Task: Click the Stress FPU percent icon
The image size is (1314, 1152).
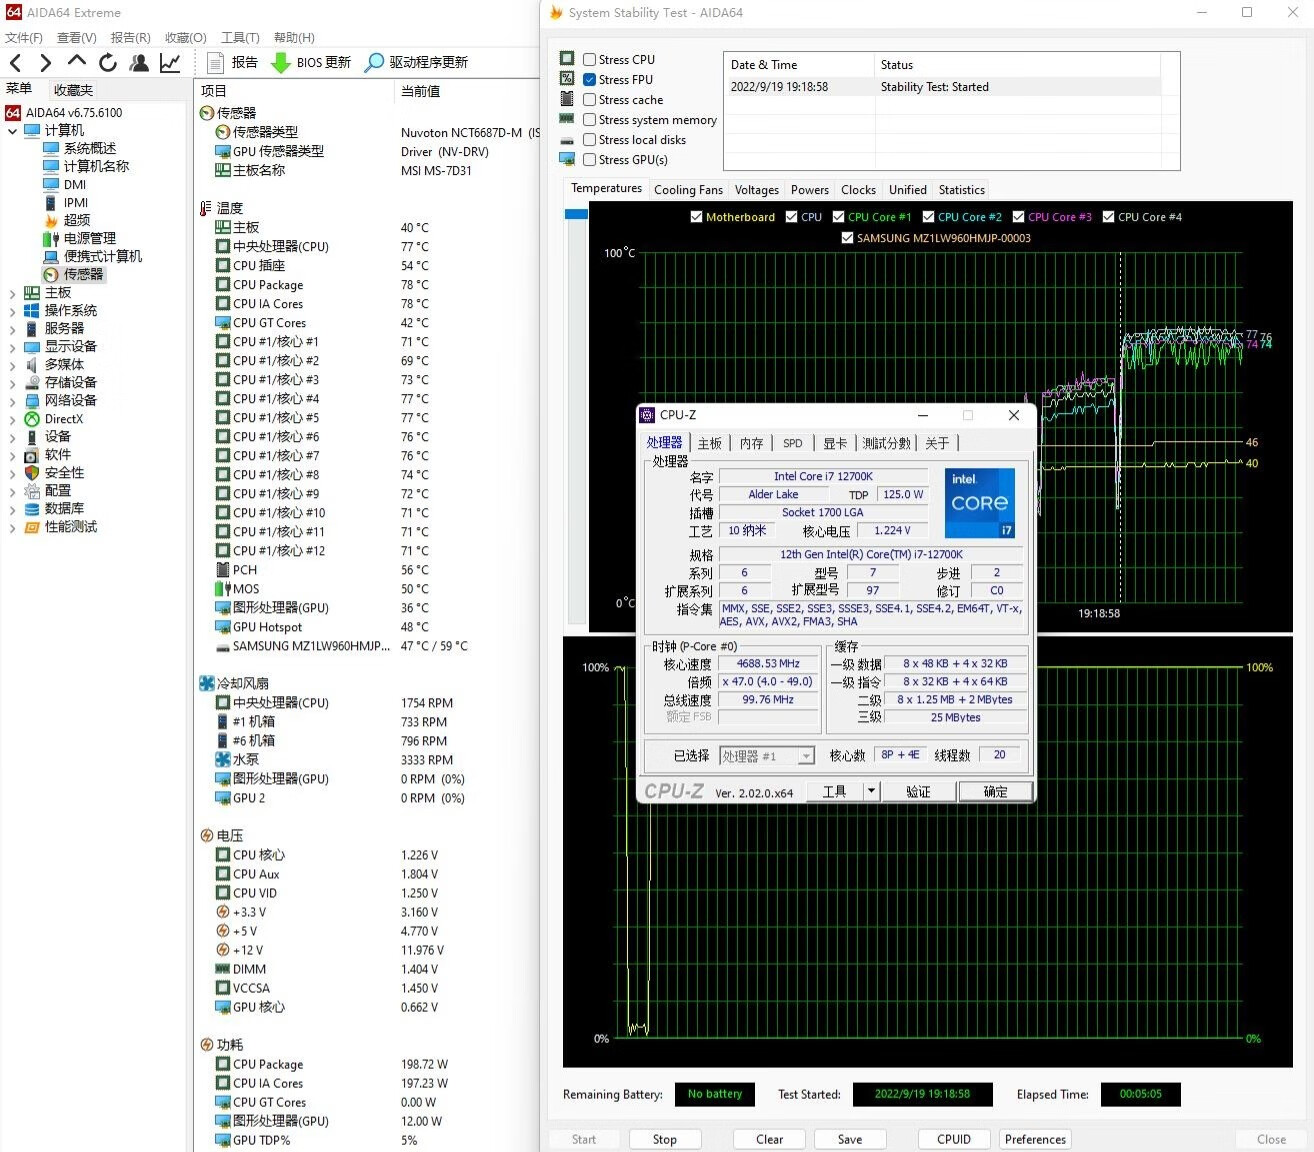Action: [567, 79]
